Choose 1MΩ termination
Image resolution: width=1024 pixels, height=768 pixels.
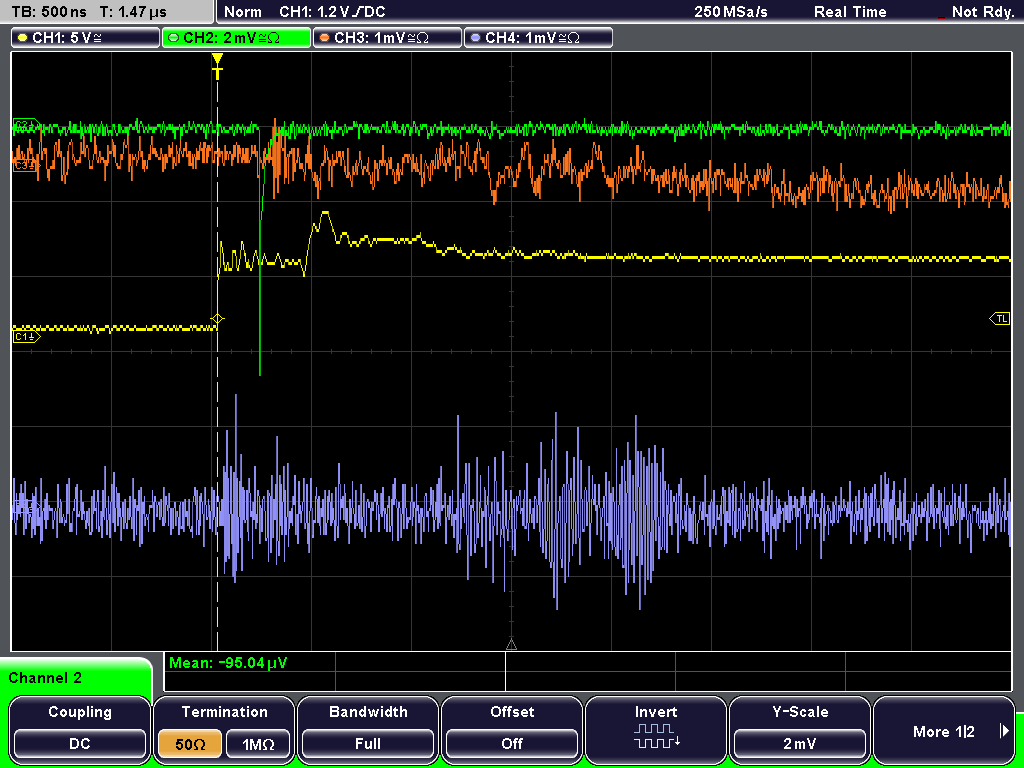point(258,743)
